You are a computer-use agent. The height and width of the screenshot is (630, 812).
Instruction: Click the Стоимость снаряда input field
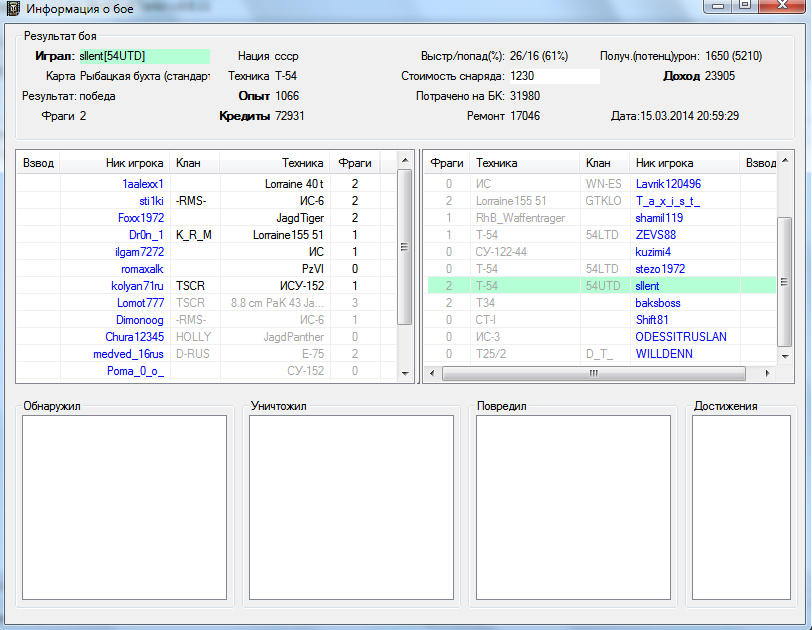[554, 76]
